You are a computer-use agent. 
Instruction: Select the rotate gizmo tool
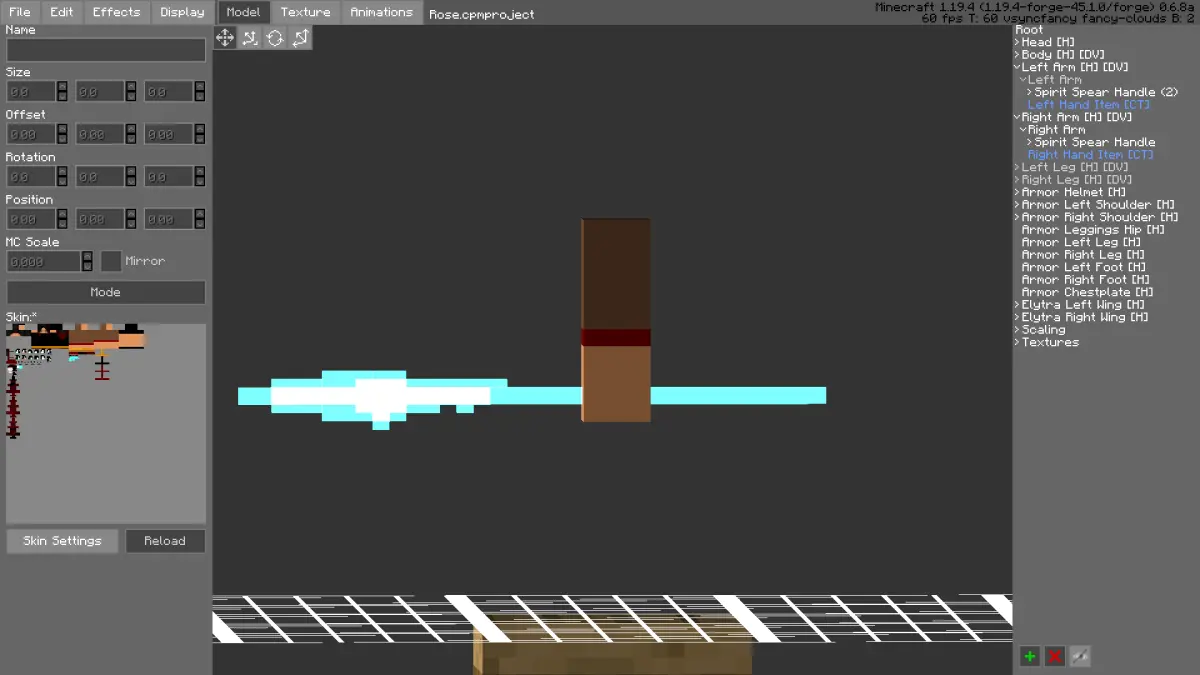point(275,38)
